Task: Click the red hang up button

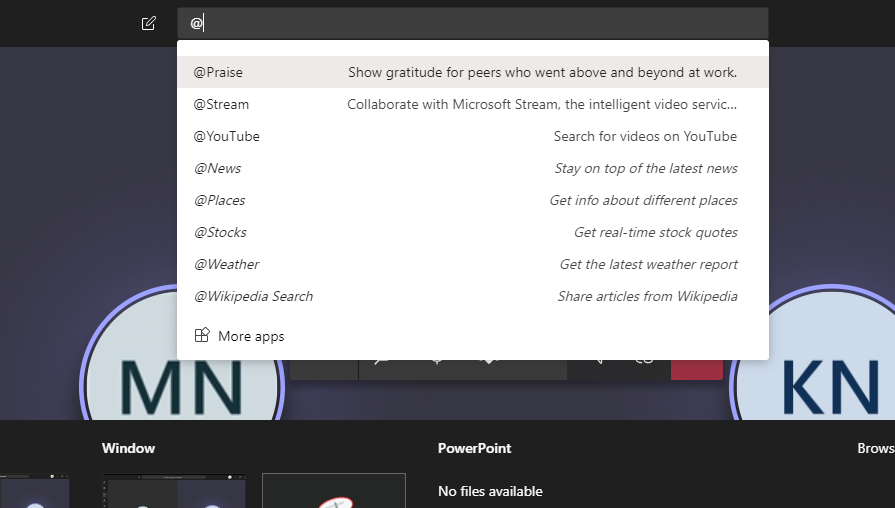Action: (x=697, y=370)
